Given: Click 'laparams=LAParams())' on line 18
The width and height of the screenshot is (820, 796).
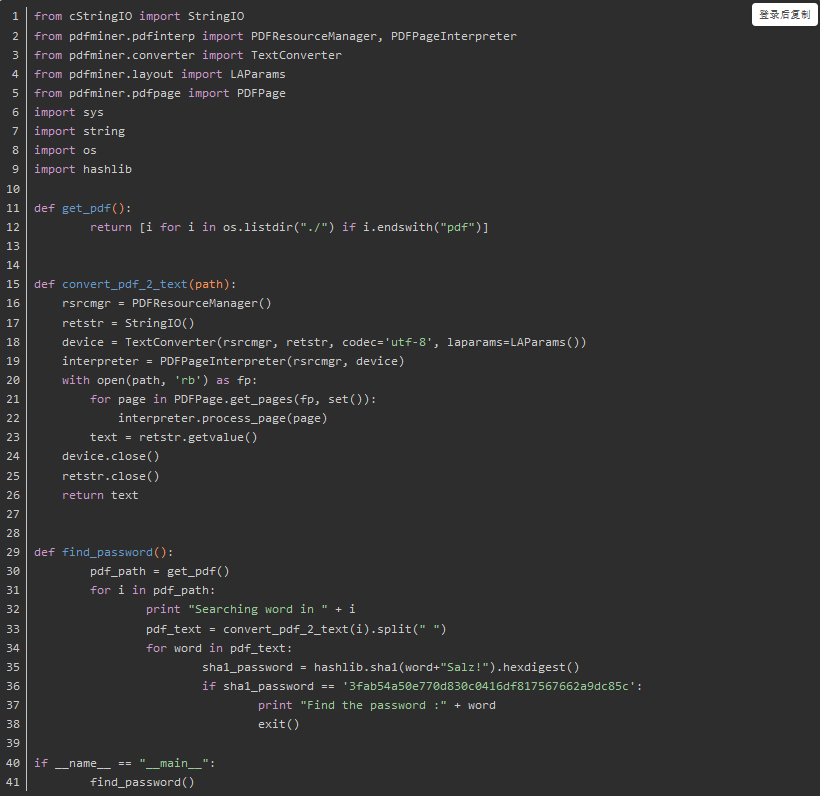Looking at the screenshot, I should 517,342.
